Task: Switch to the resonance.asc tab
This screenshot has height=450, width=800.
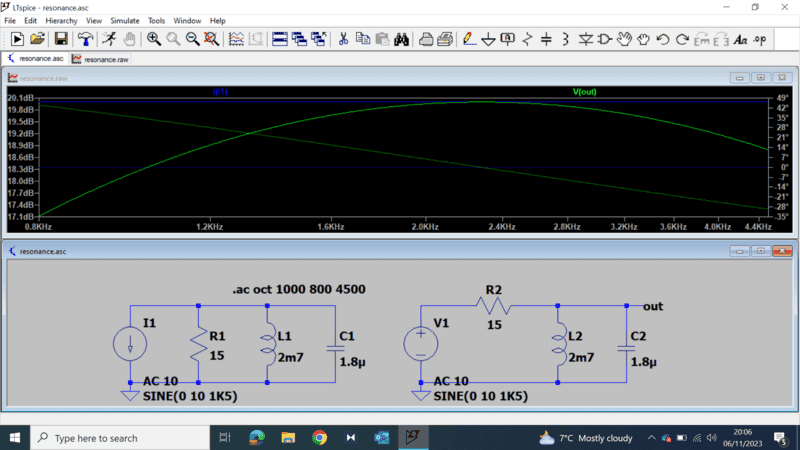Action: (x=35, y=59)
